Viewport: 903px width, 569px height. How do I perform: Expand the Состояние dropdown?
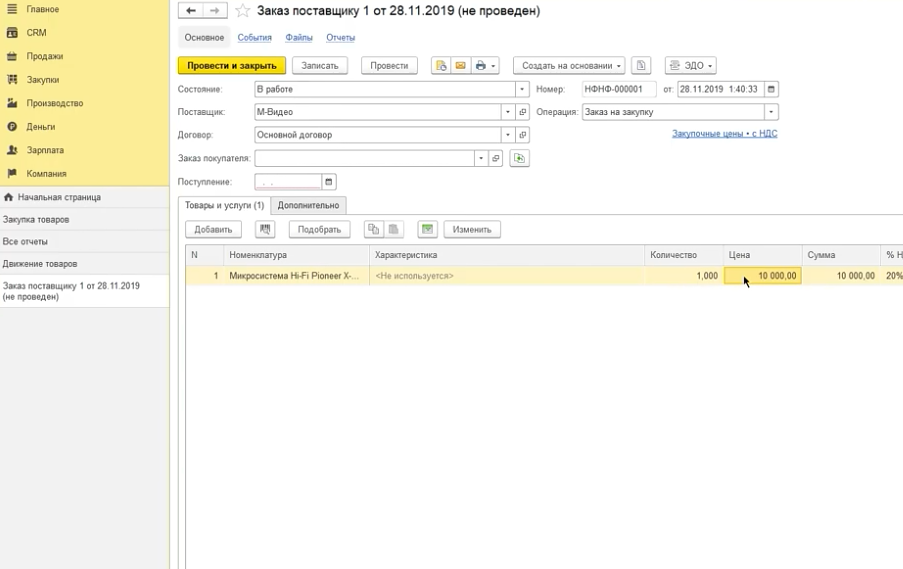click(522, 90)
